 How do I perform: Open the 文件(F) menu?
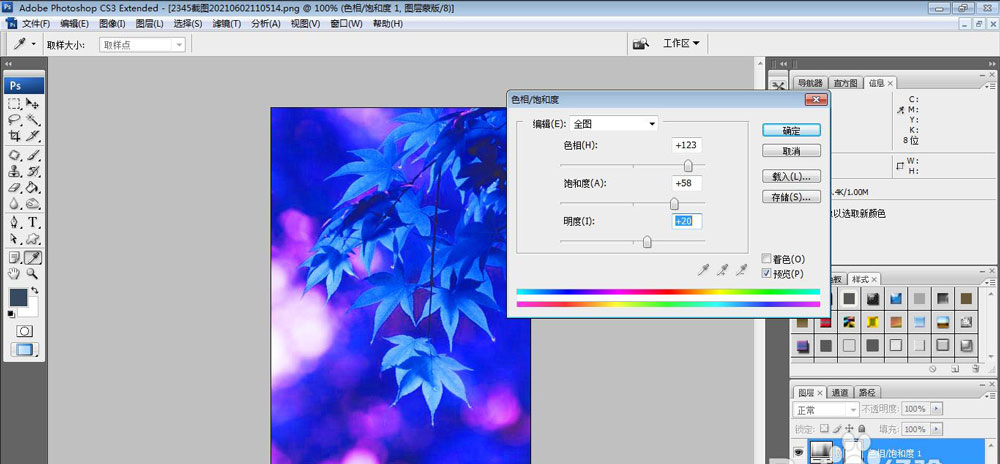(x=36, y=24)
